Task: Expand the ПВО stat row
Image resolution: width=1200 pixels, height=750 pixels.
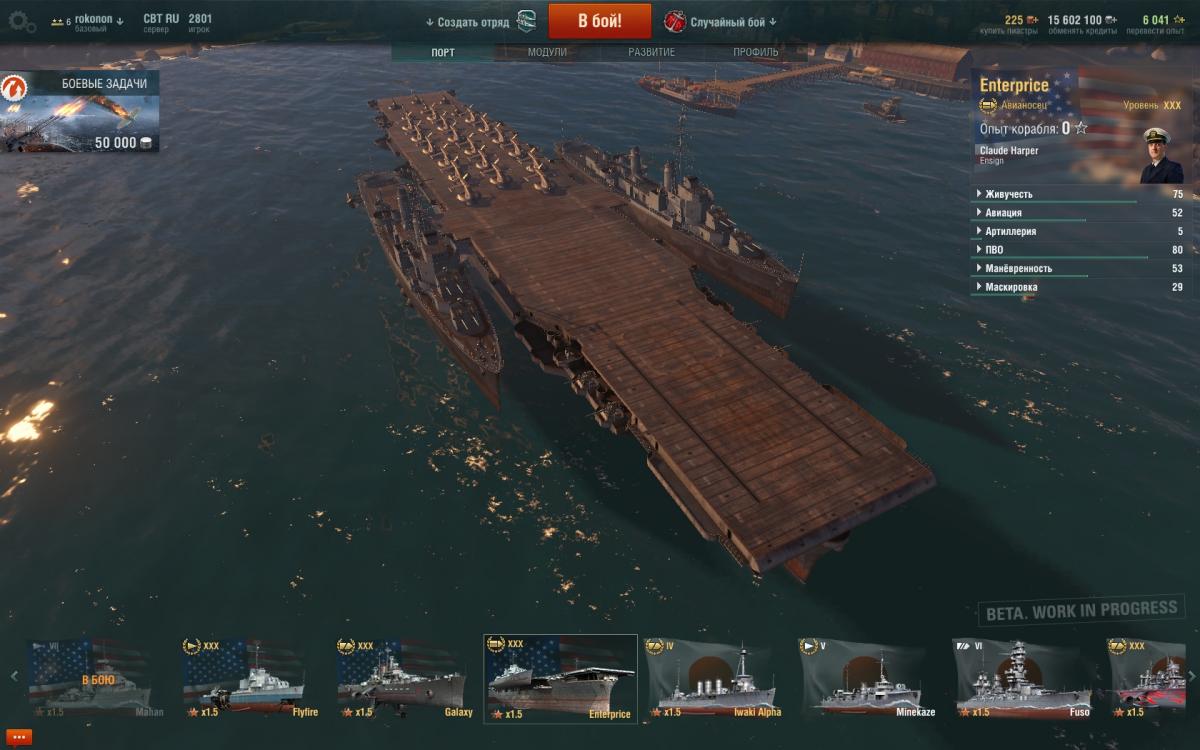Action: coord(1079,250)
